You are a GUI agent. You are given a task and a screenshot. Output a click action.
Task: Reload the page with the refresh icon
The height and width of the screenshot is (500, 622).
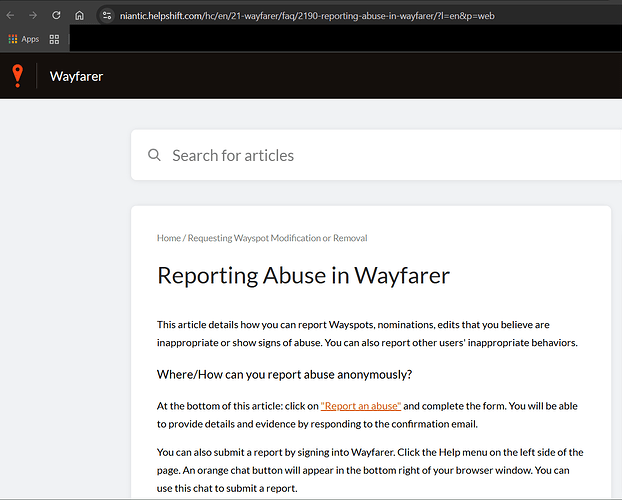click(x=56, y=15)
